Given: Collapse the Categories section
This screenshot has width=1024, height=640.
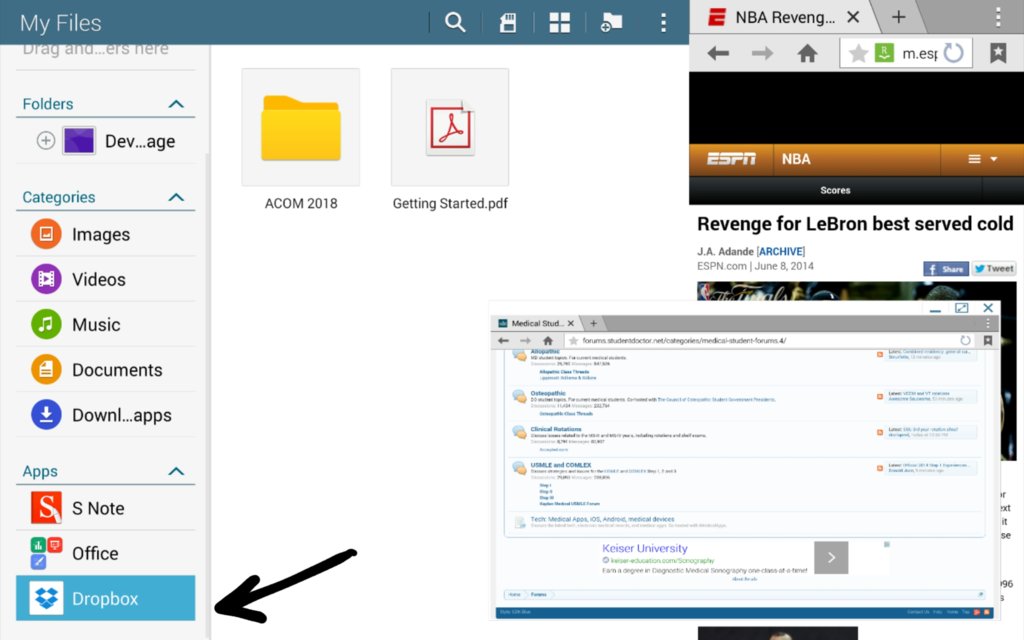Looking at the screenshot, I should (176, 197).
